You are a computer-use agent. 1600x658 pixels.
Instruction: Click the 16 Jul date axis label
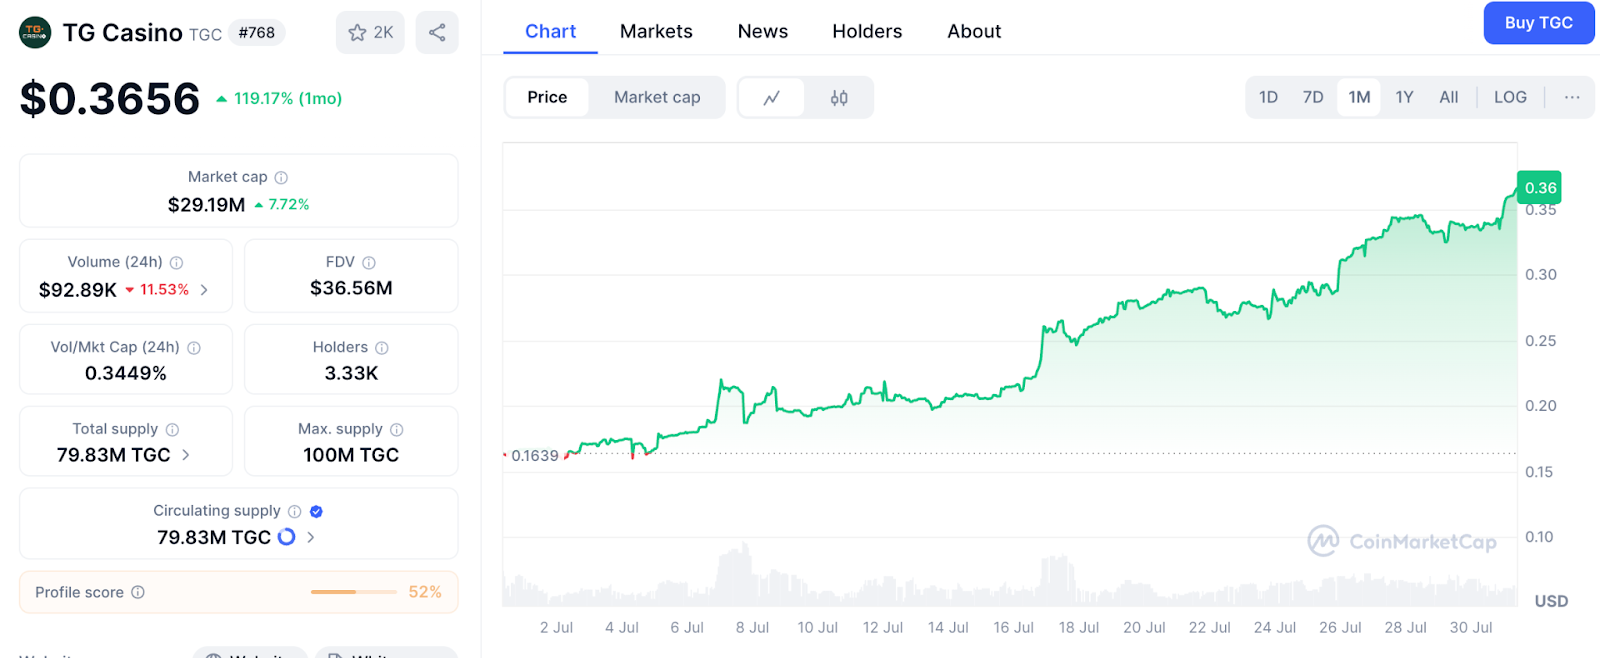click(1013, 628)
